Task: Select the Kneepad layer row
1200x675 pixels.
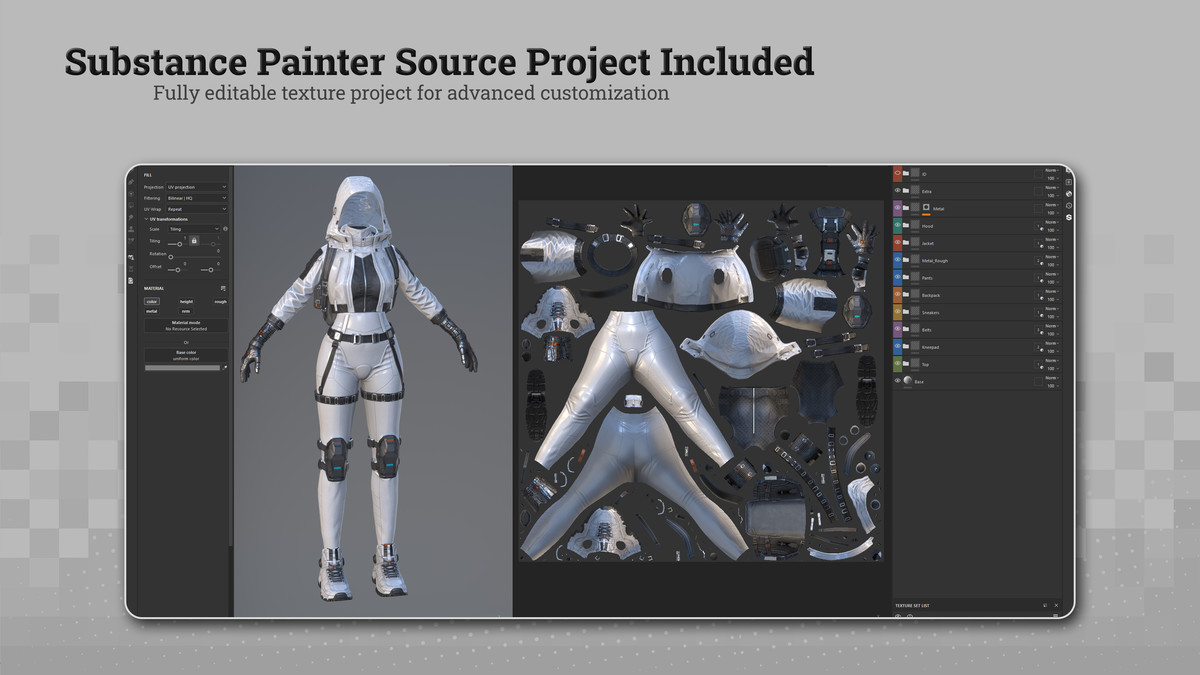Action: click(976, 347)
